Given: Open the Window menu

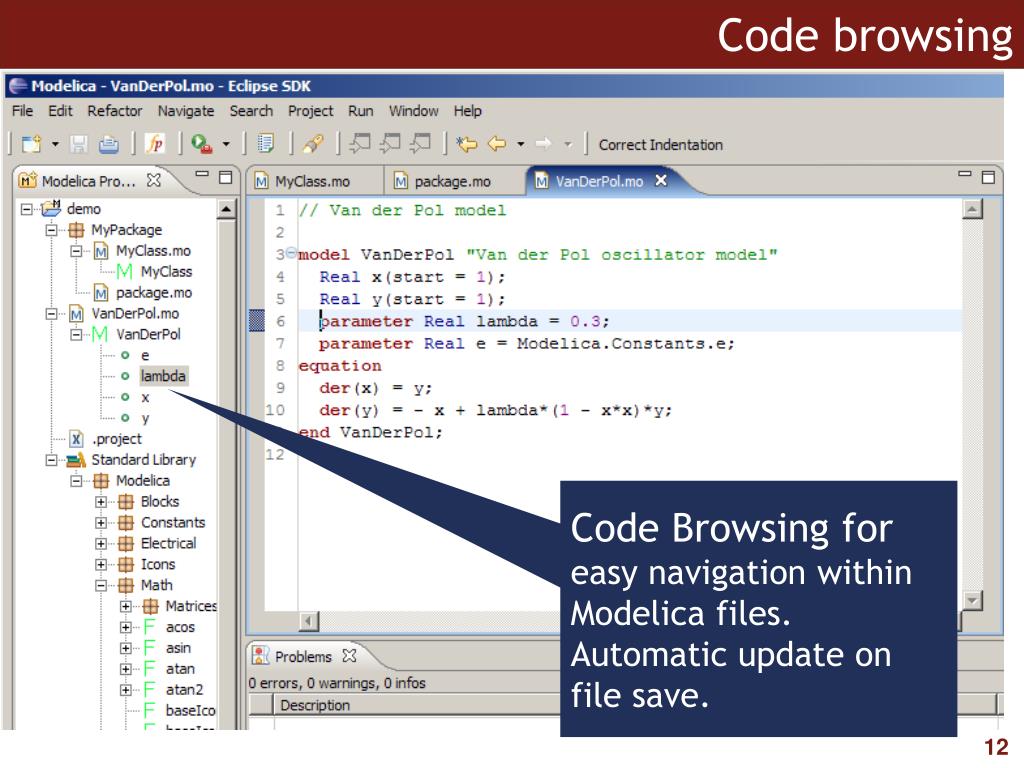Looking at the screenshot, I should click(x=413, y=111).
